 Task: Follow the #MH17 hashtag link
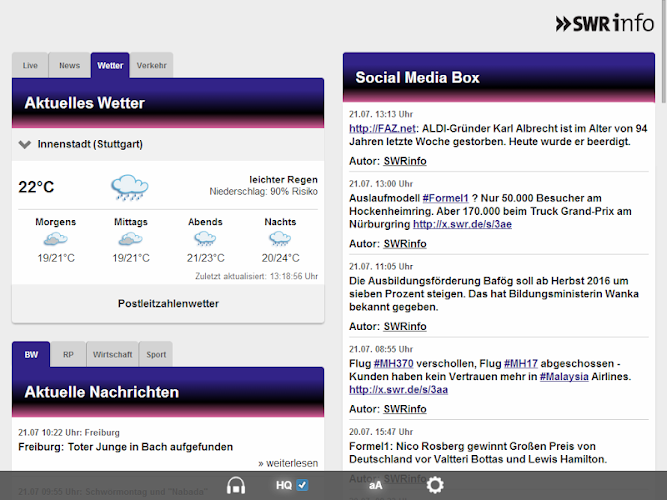pos(521,364)
